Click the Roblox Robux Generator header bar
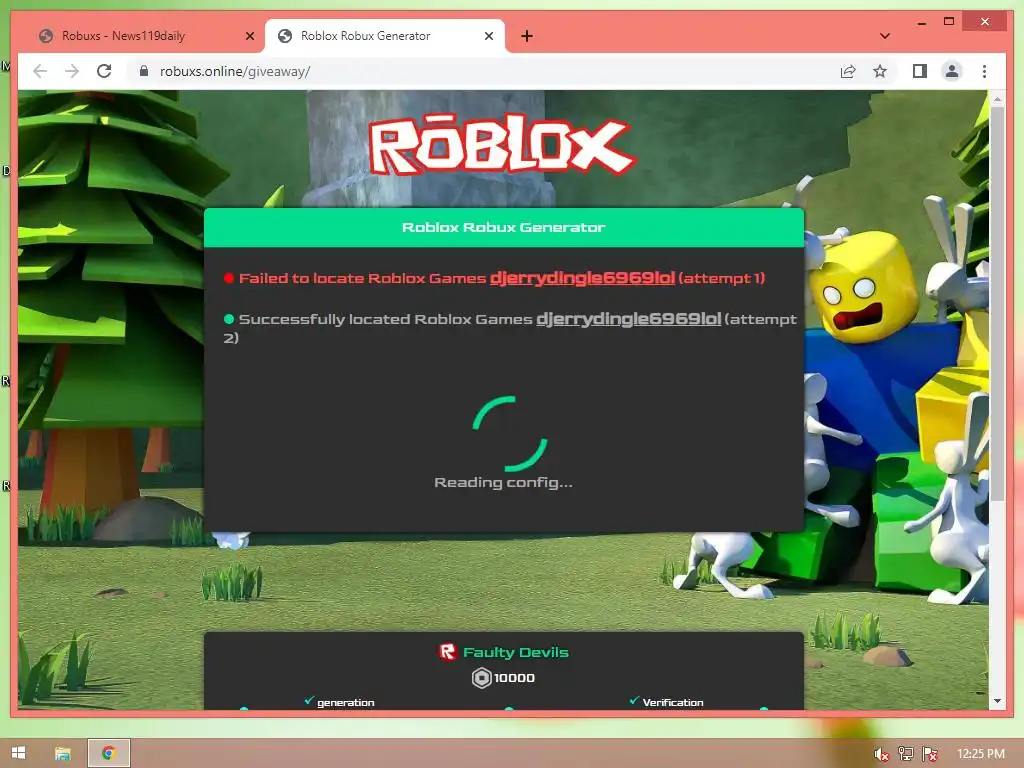Screen dimensions: 1024x768 click(504, 227)
